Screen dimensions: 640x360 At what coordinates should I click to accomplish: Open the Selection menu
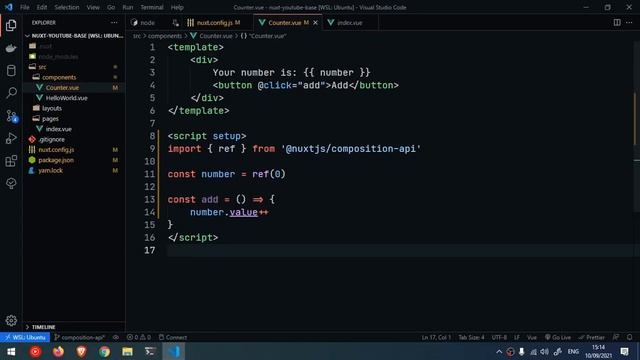pyautogui.click(x=67, y=7)
